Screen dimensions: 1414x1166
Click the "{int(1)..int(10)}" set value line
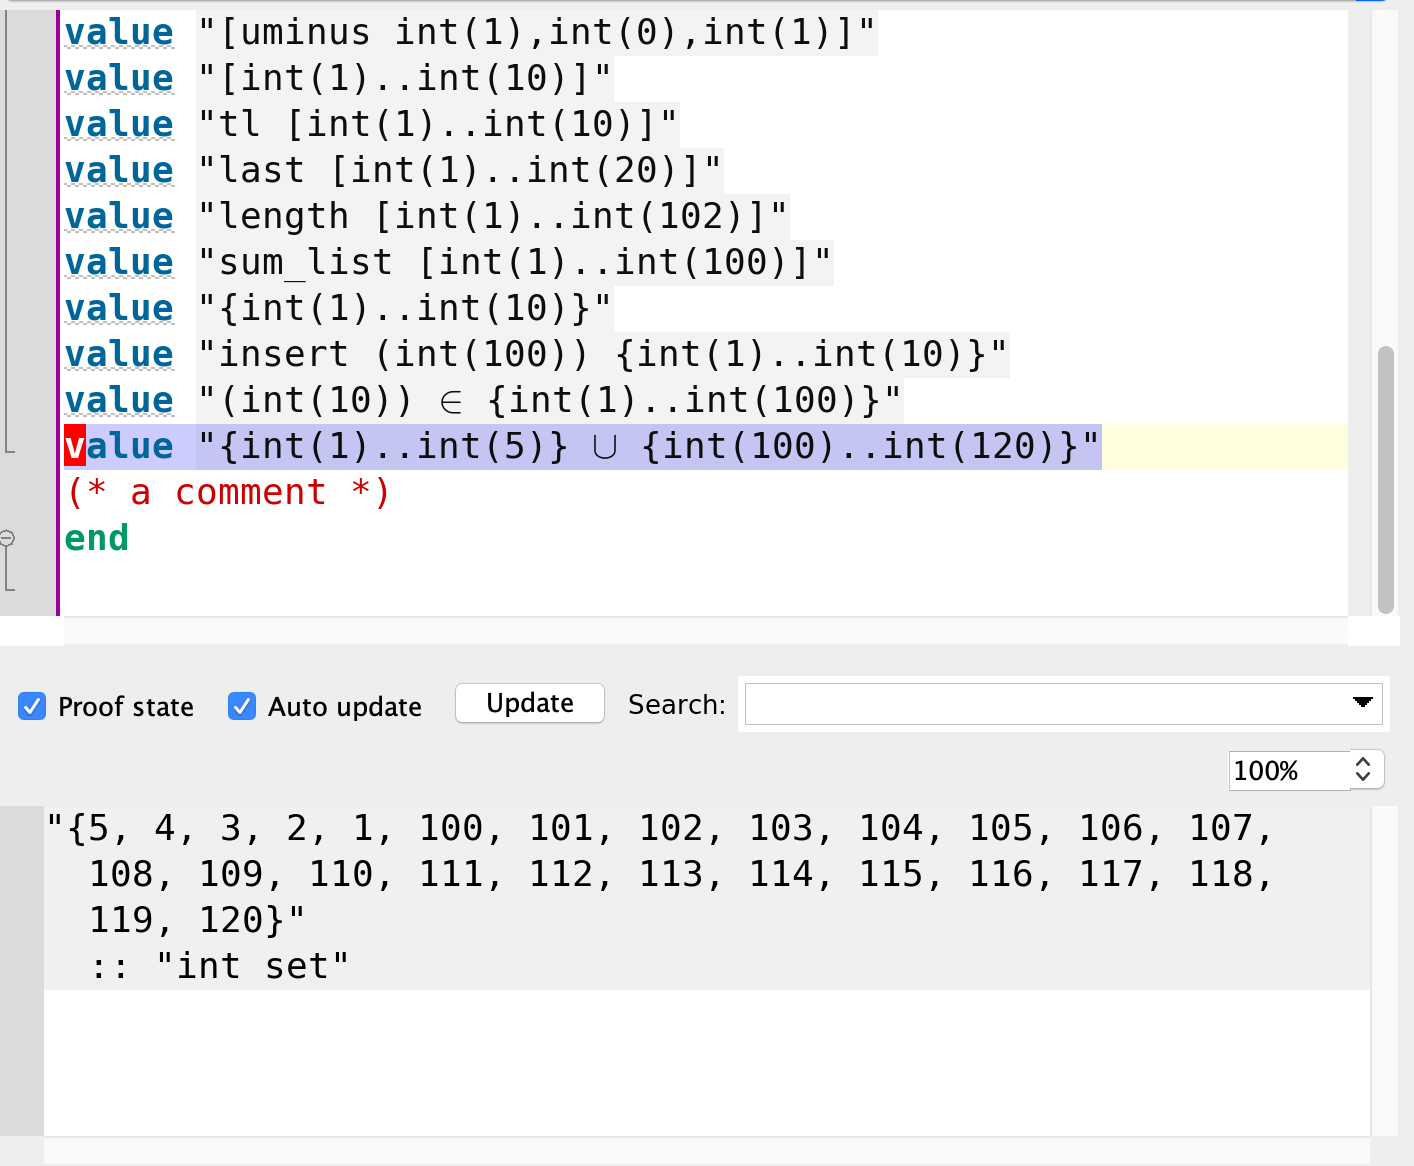click(x=338, y=309)
